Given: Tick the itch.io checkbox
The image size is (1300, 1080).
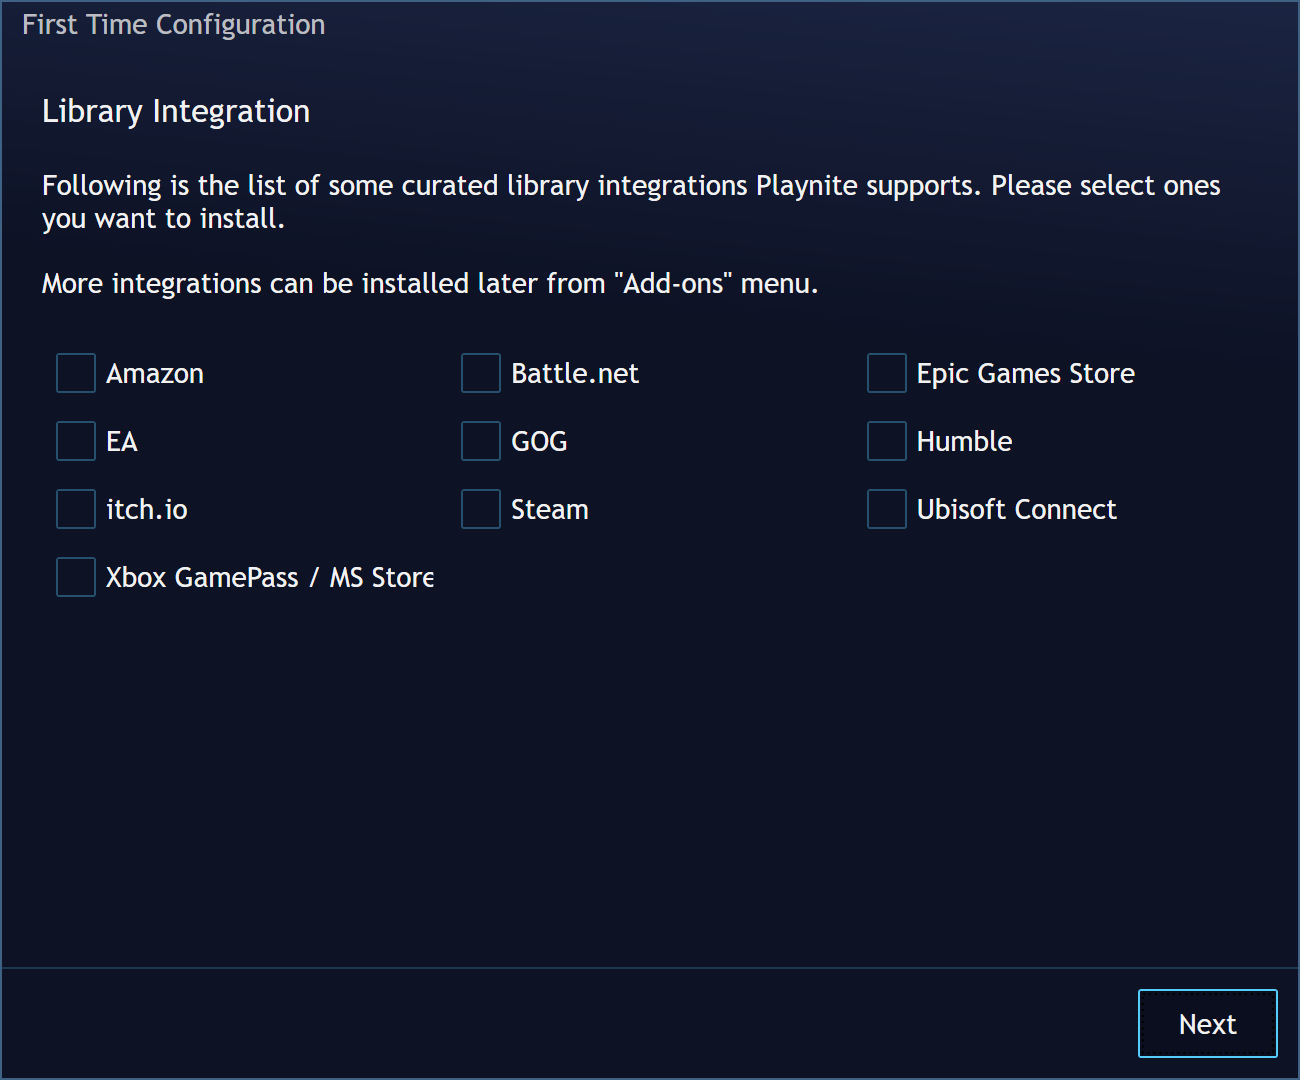Looking at the screenshot, I should pos(76,509).
